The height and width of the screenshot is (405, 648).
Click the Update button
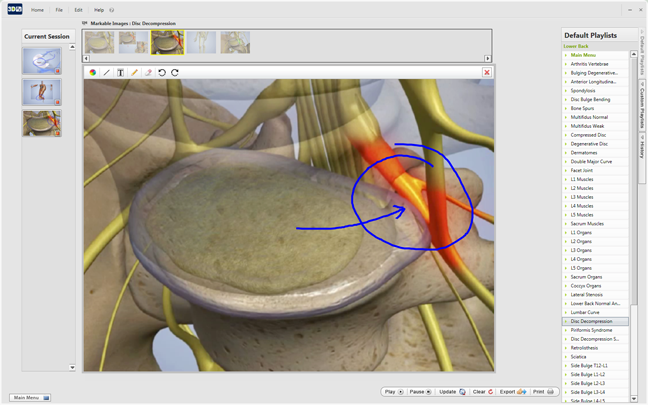tap(452, 392)
